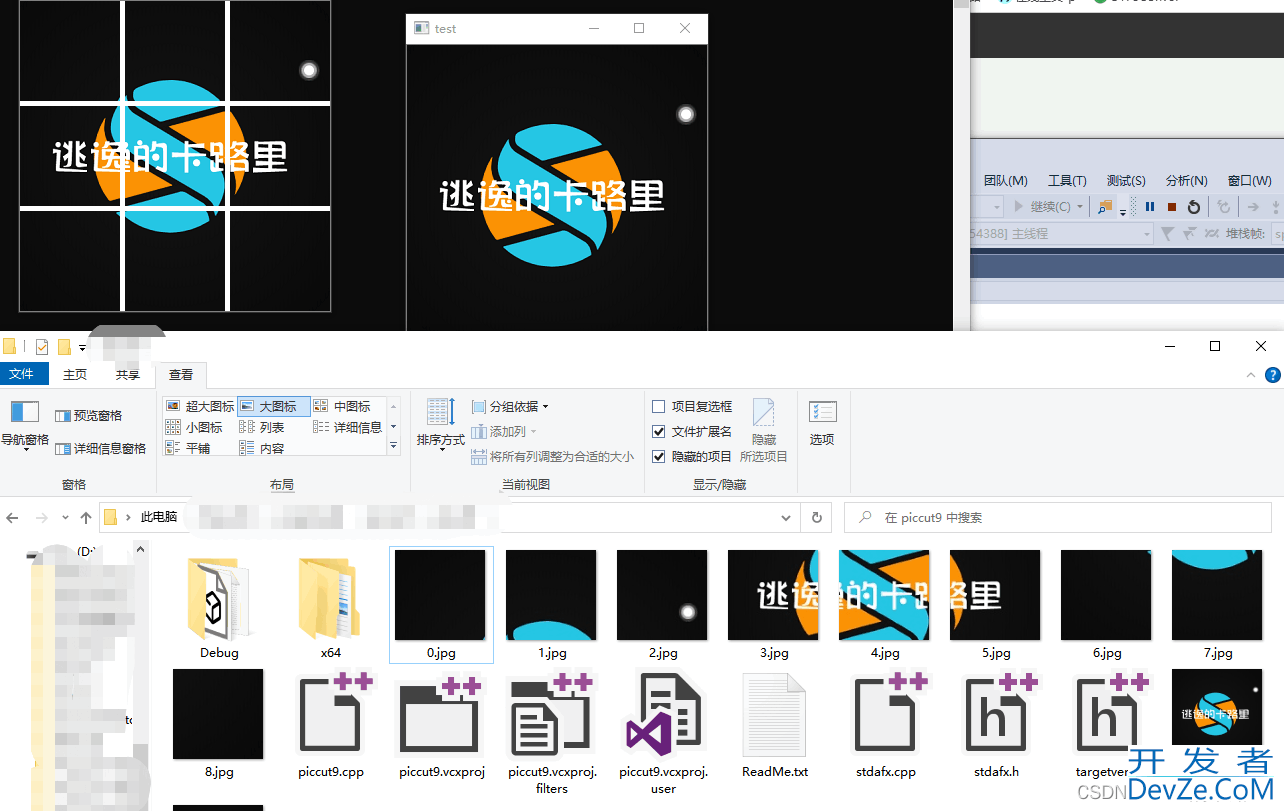Restart debugging in Visual Studio toolbar
This screenshot has height=811, width=1284.
(1193, 207)
